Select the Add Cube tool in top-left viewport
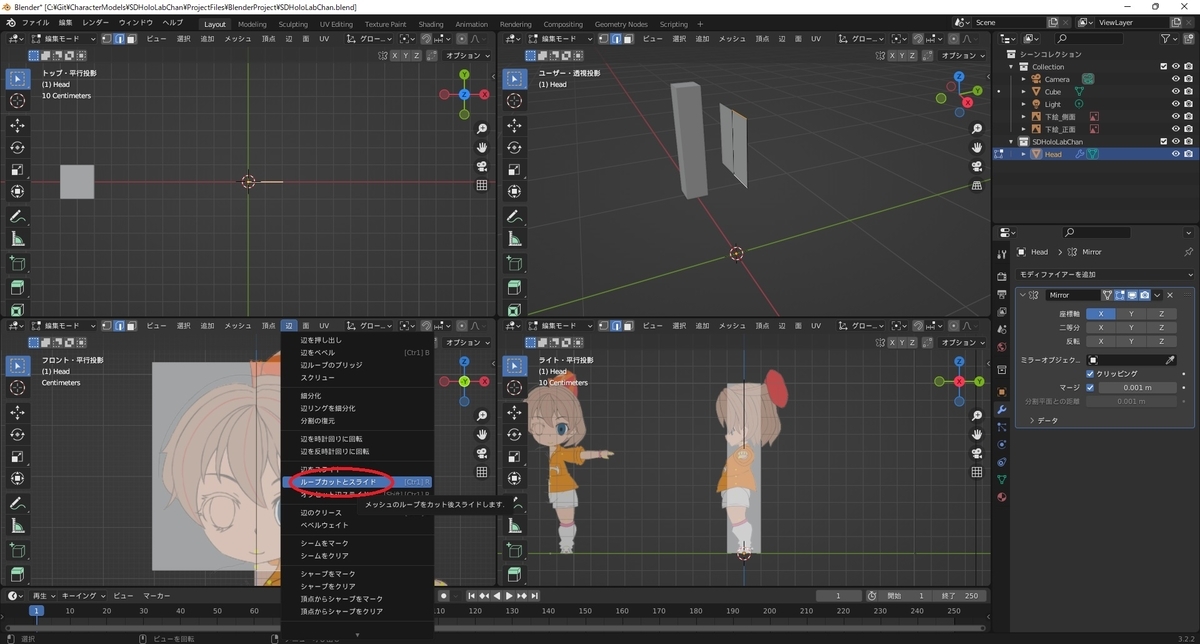Viewport: 1200px width, 644px height. coord(18,263)
